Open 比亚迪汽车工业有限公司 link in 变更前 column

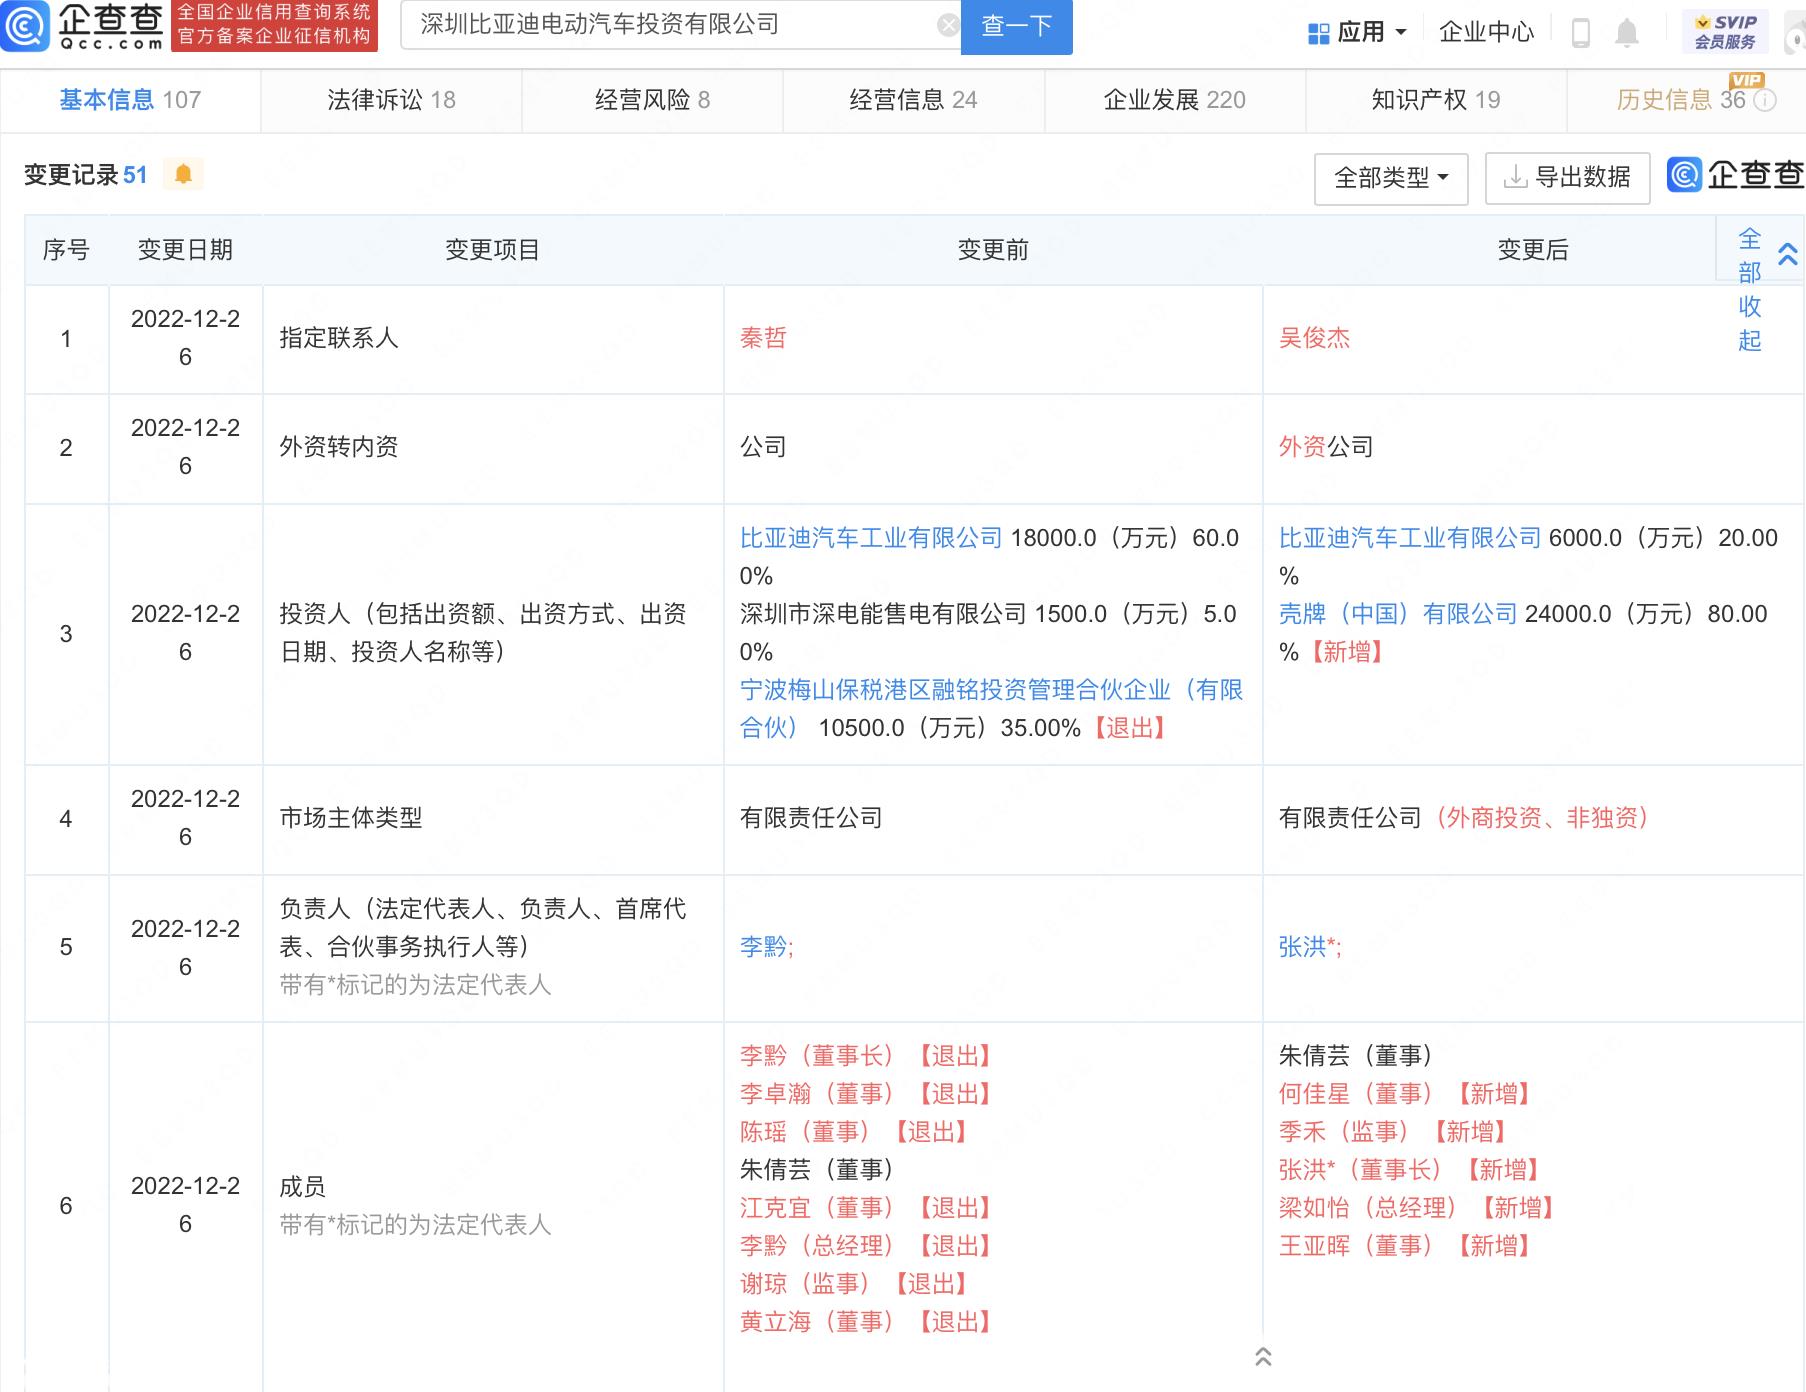[x=870, y=538]
